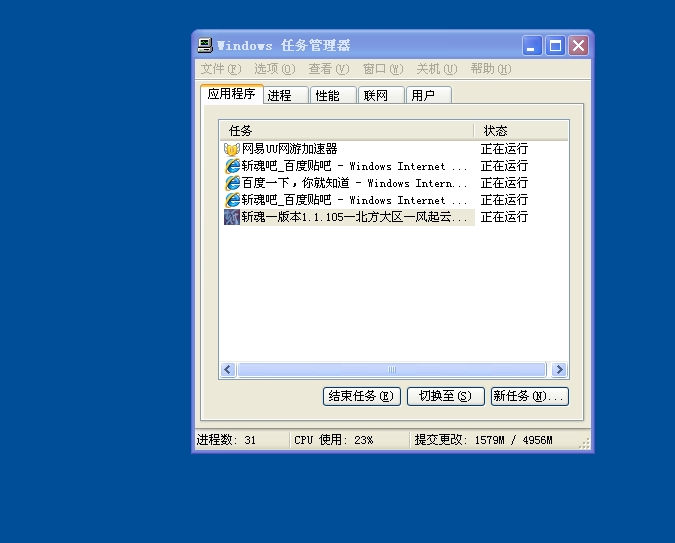Select the 应用程序 tab
The height and width of the screenshot is (543, 675).
point(232,94)
